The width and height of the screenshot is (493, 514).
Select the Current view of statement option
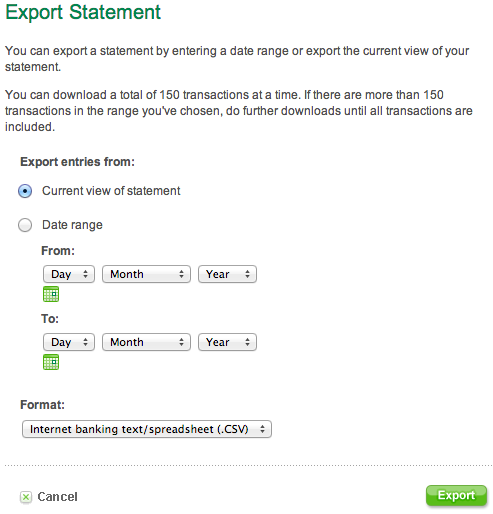pyautogui.click(x=25, y=191)
